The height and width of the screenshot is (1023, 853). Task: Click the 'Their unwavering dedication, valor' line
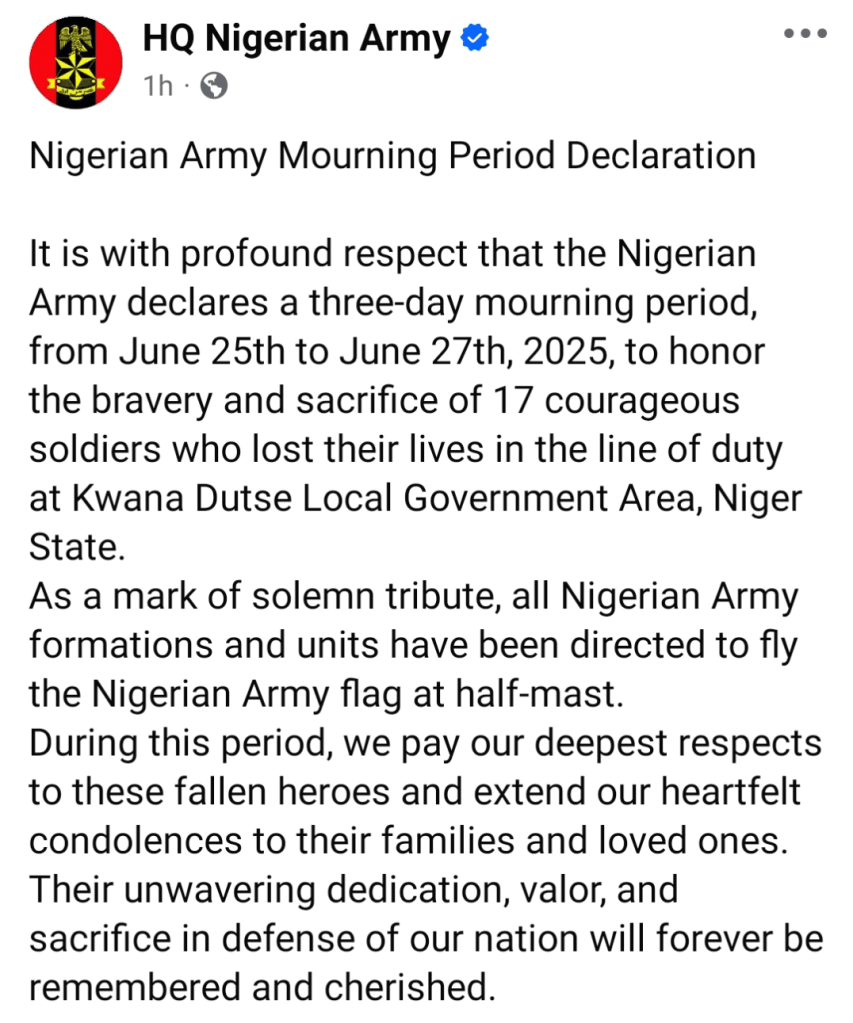[x=353, y=889]
